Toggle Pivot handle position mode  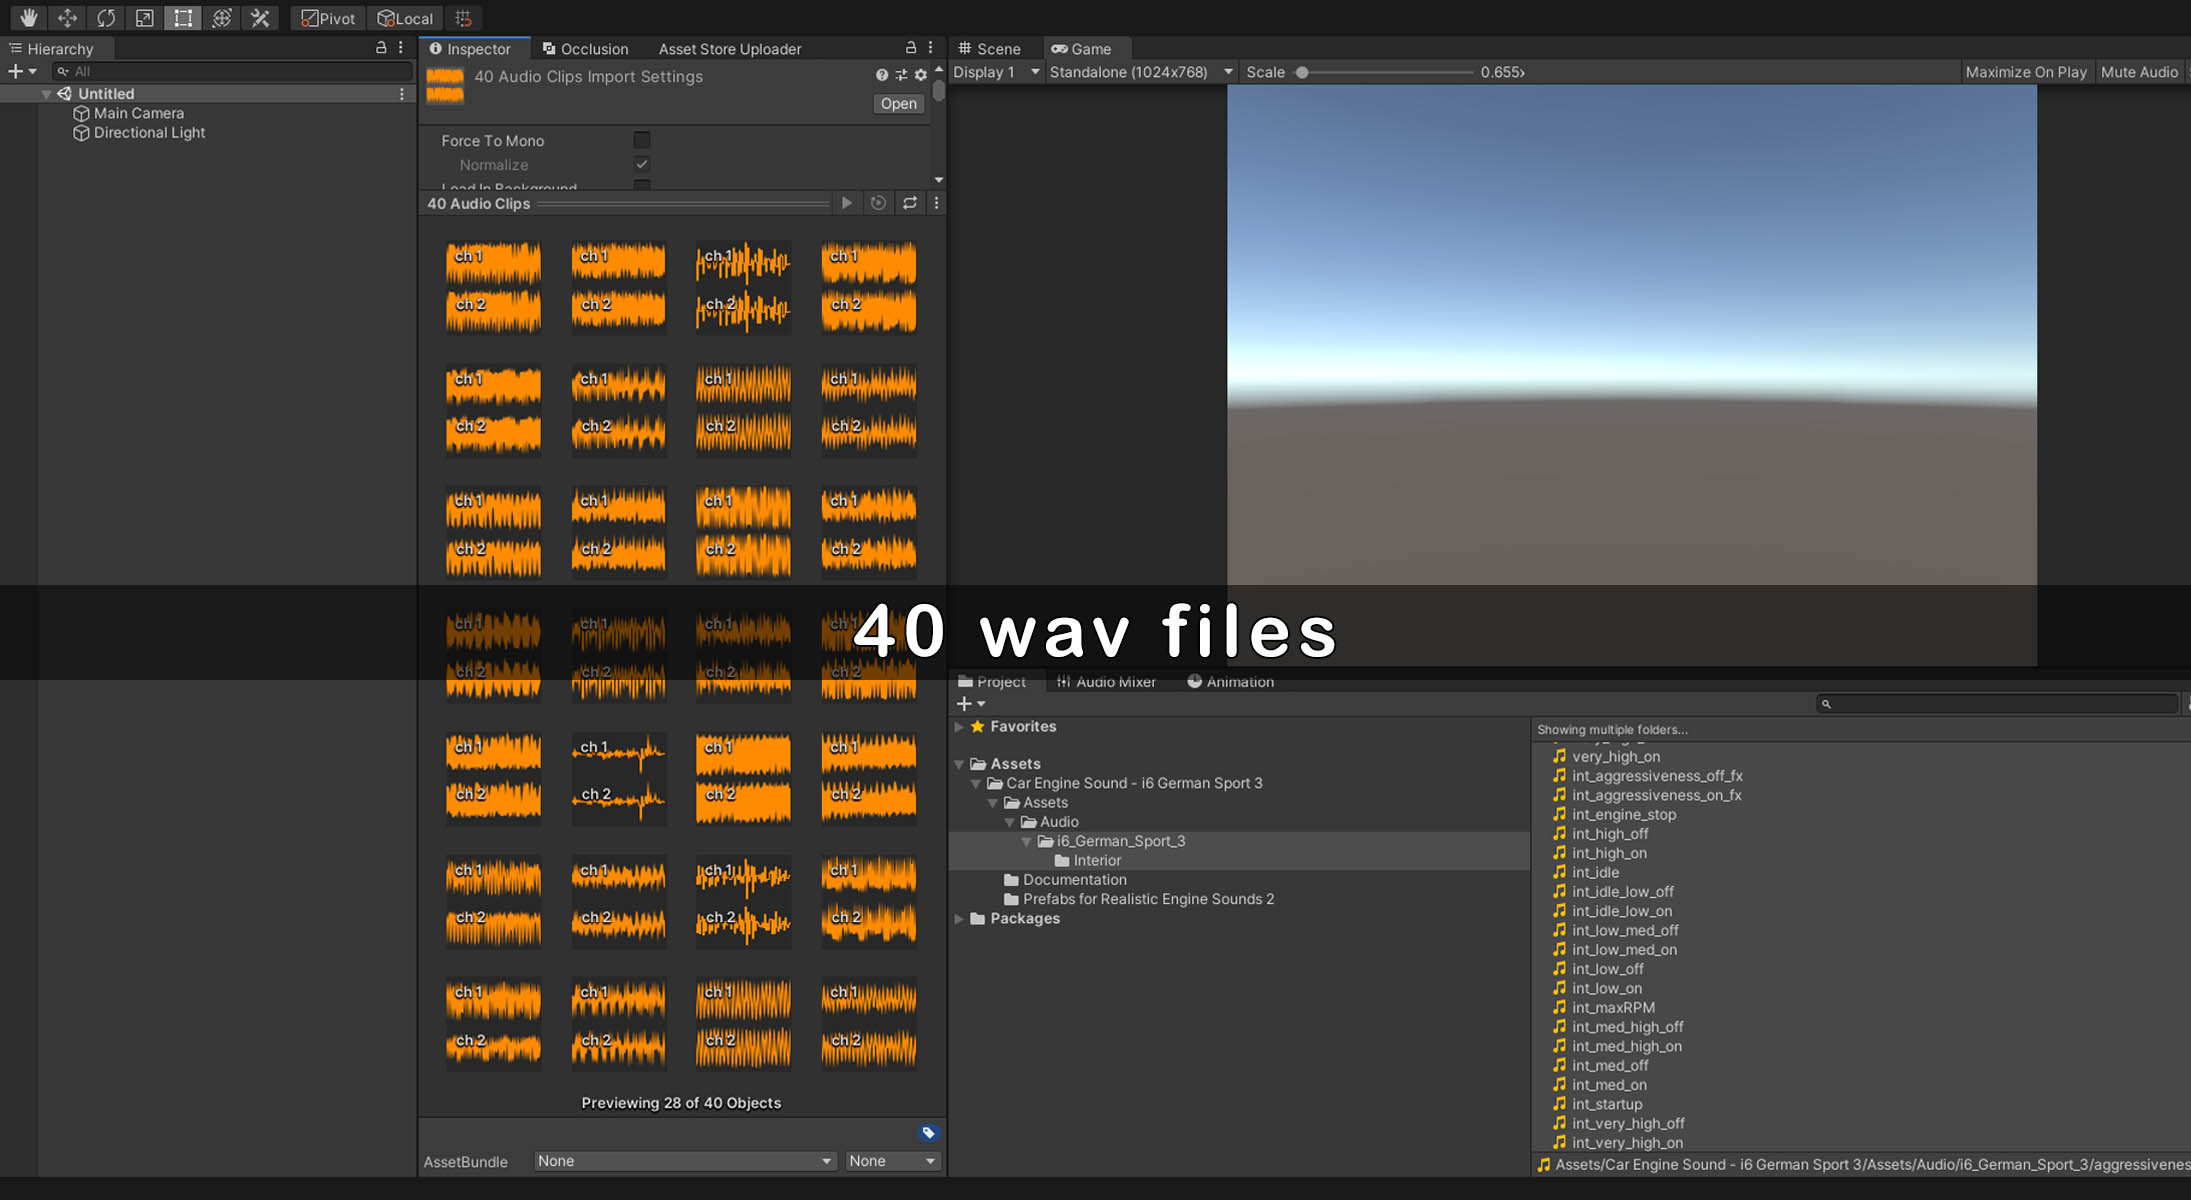[x=328, y=18]
